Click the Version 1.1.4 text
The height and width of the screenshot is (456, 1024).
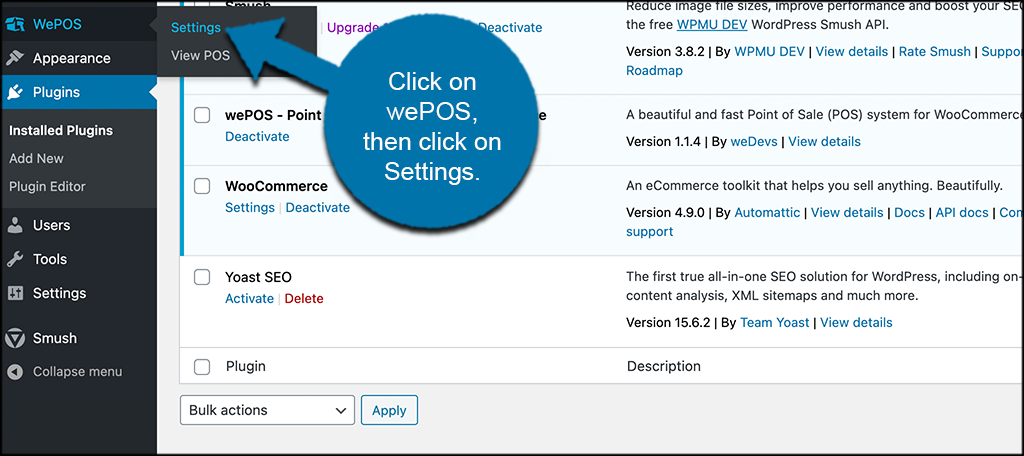[666, 141]
